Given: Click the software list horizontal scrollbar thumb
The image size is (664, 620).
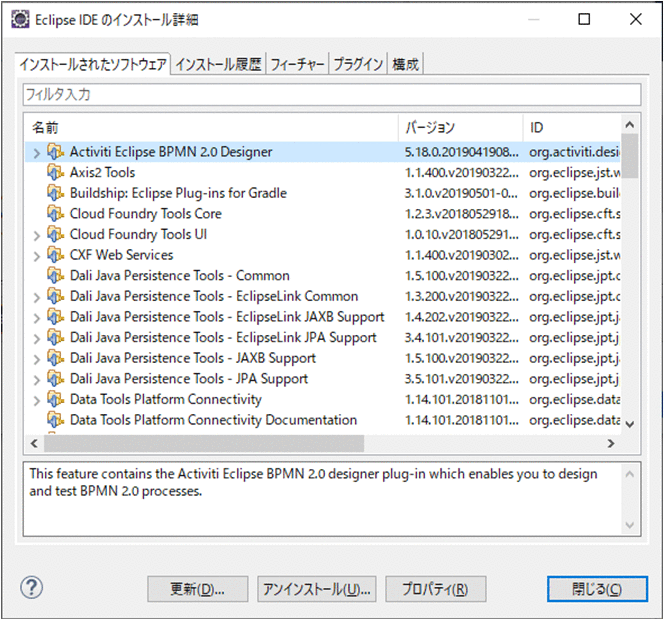Looking at the screenshot, I should pos(204,443).
